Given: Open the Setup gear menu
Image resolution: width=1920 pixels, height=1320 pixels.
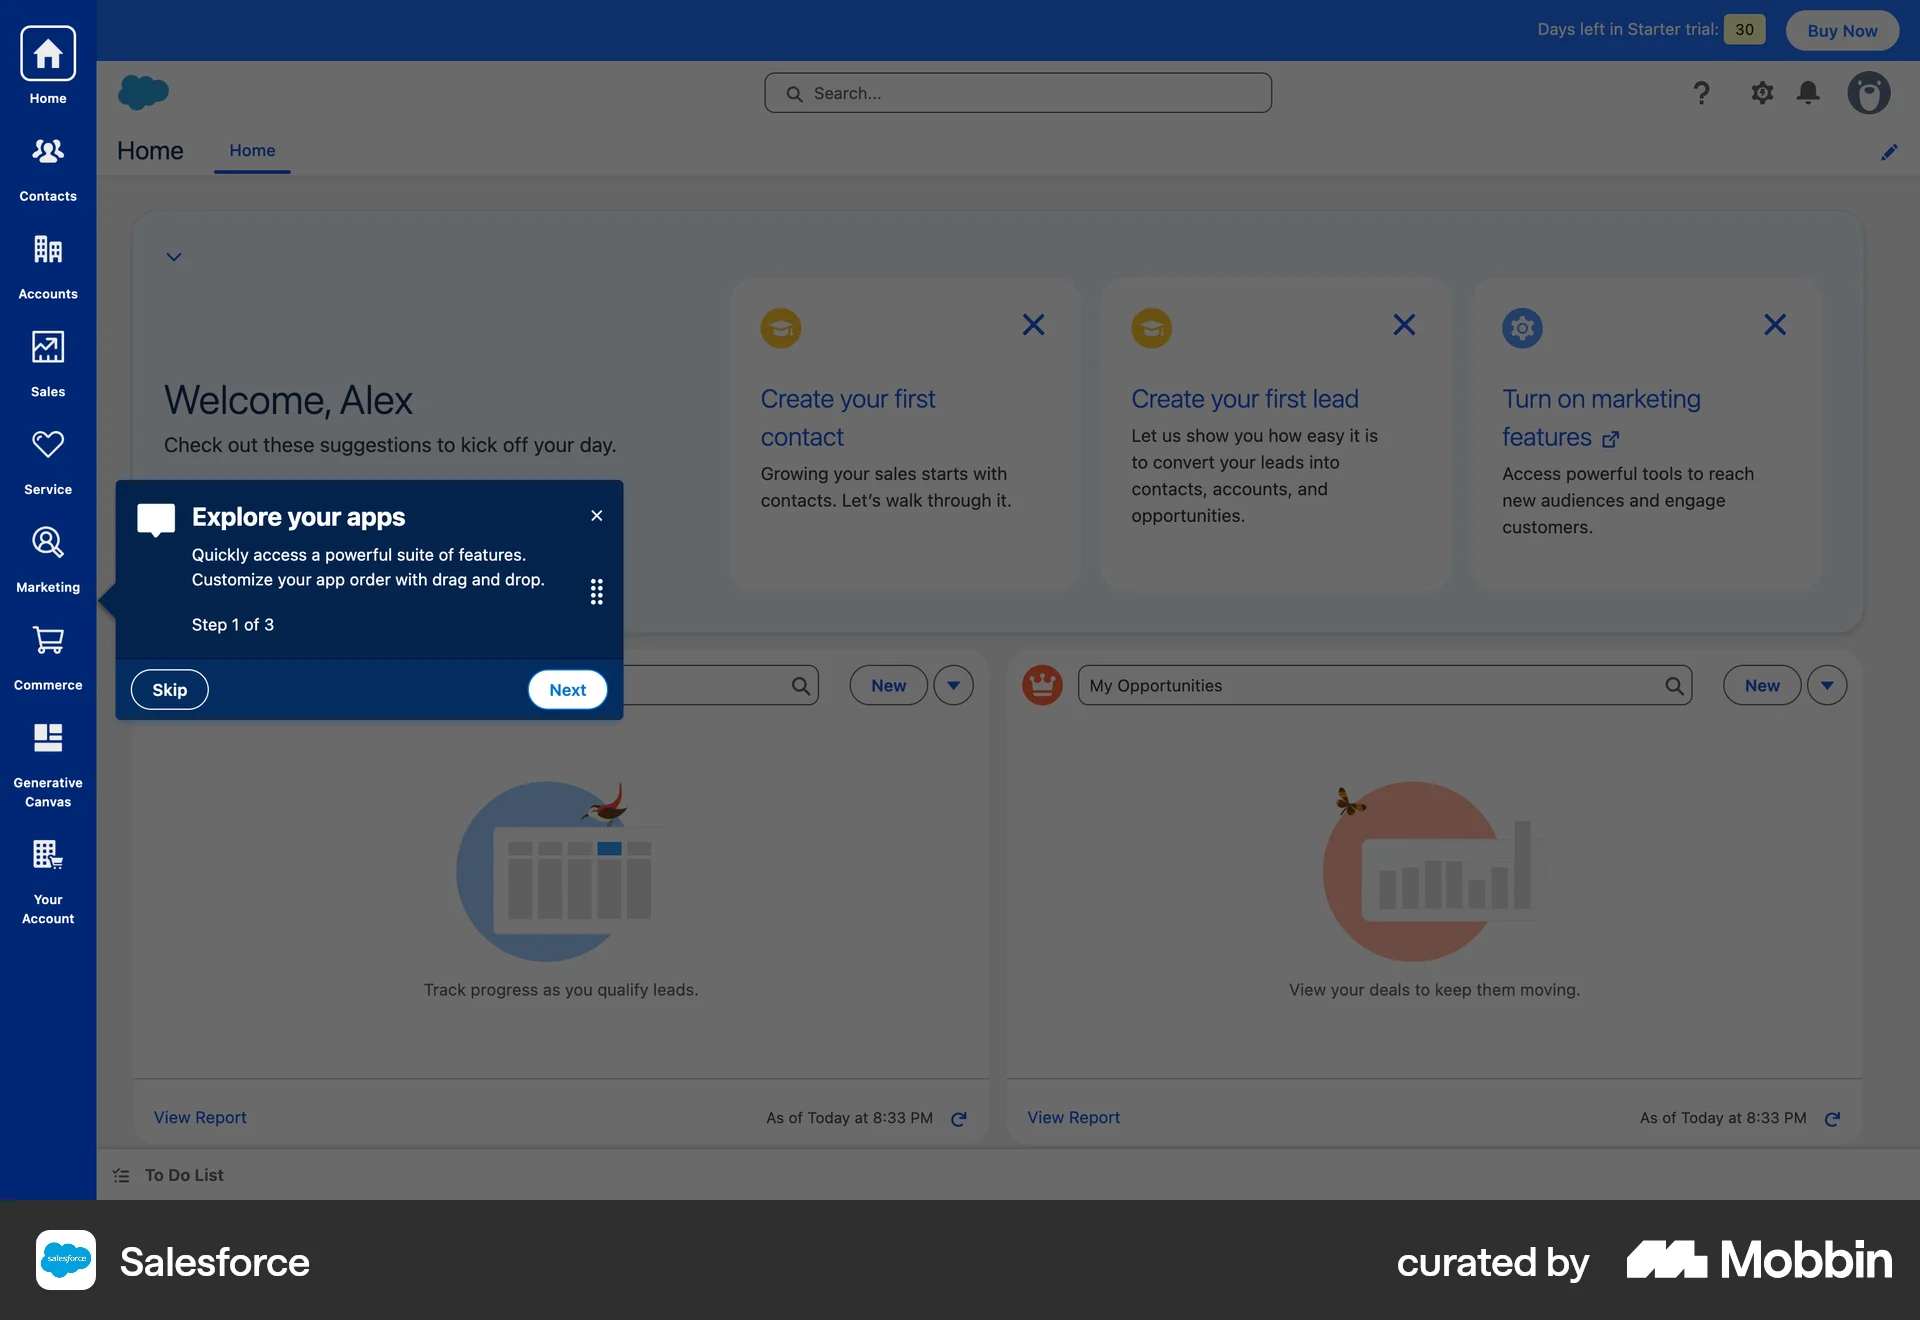Looking at the screenshot, I should pos(1763,92).
